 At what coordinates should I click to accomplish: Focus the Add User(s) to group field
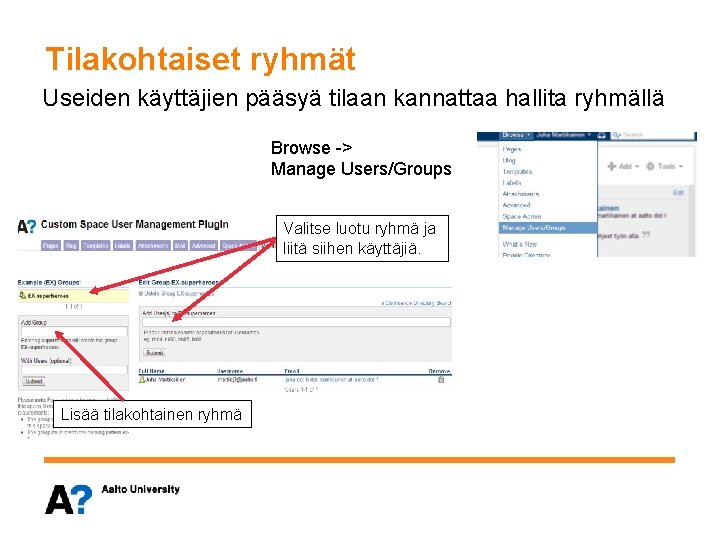296,322
